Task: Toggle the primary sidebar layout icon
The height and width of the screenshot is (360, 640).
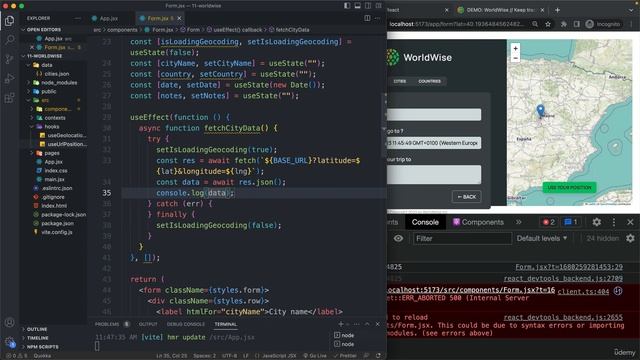Action: 347,6
